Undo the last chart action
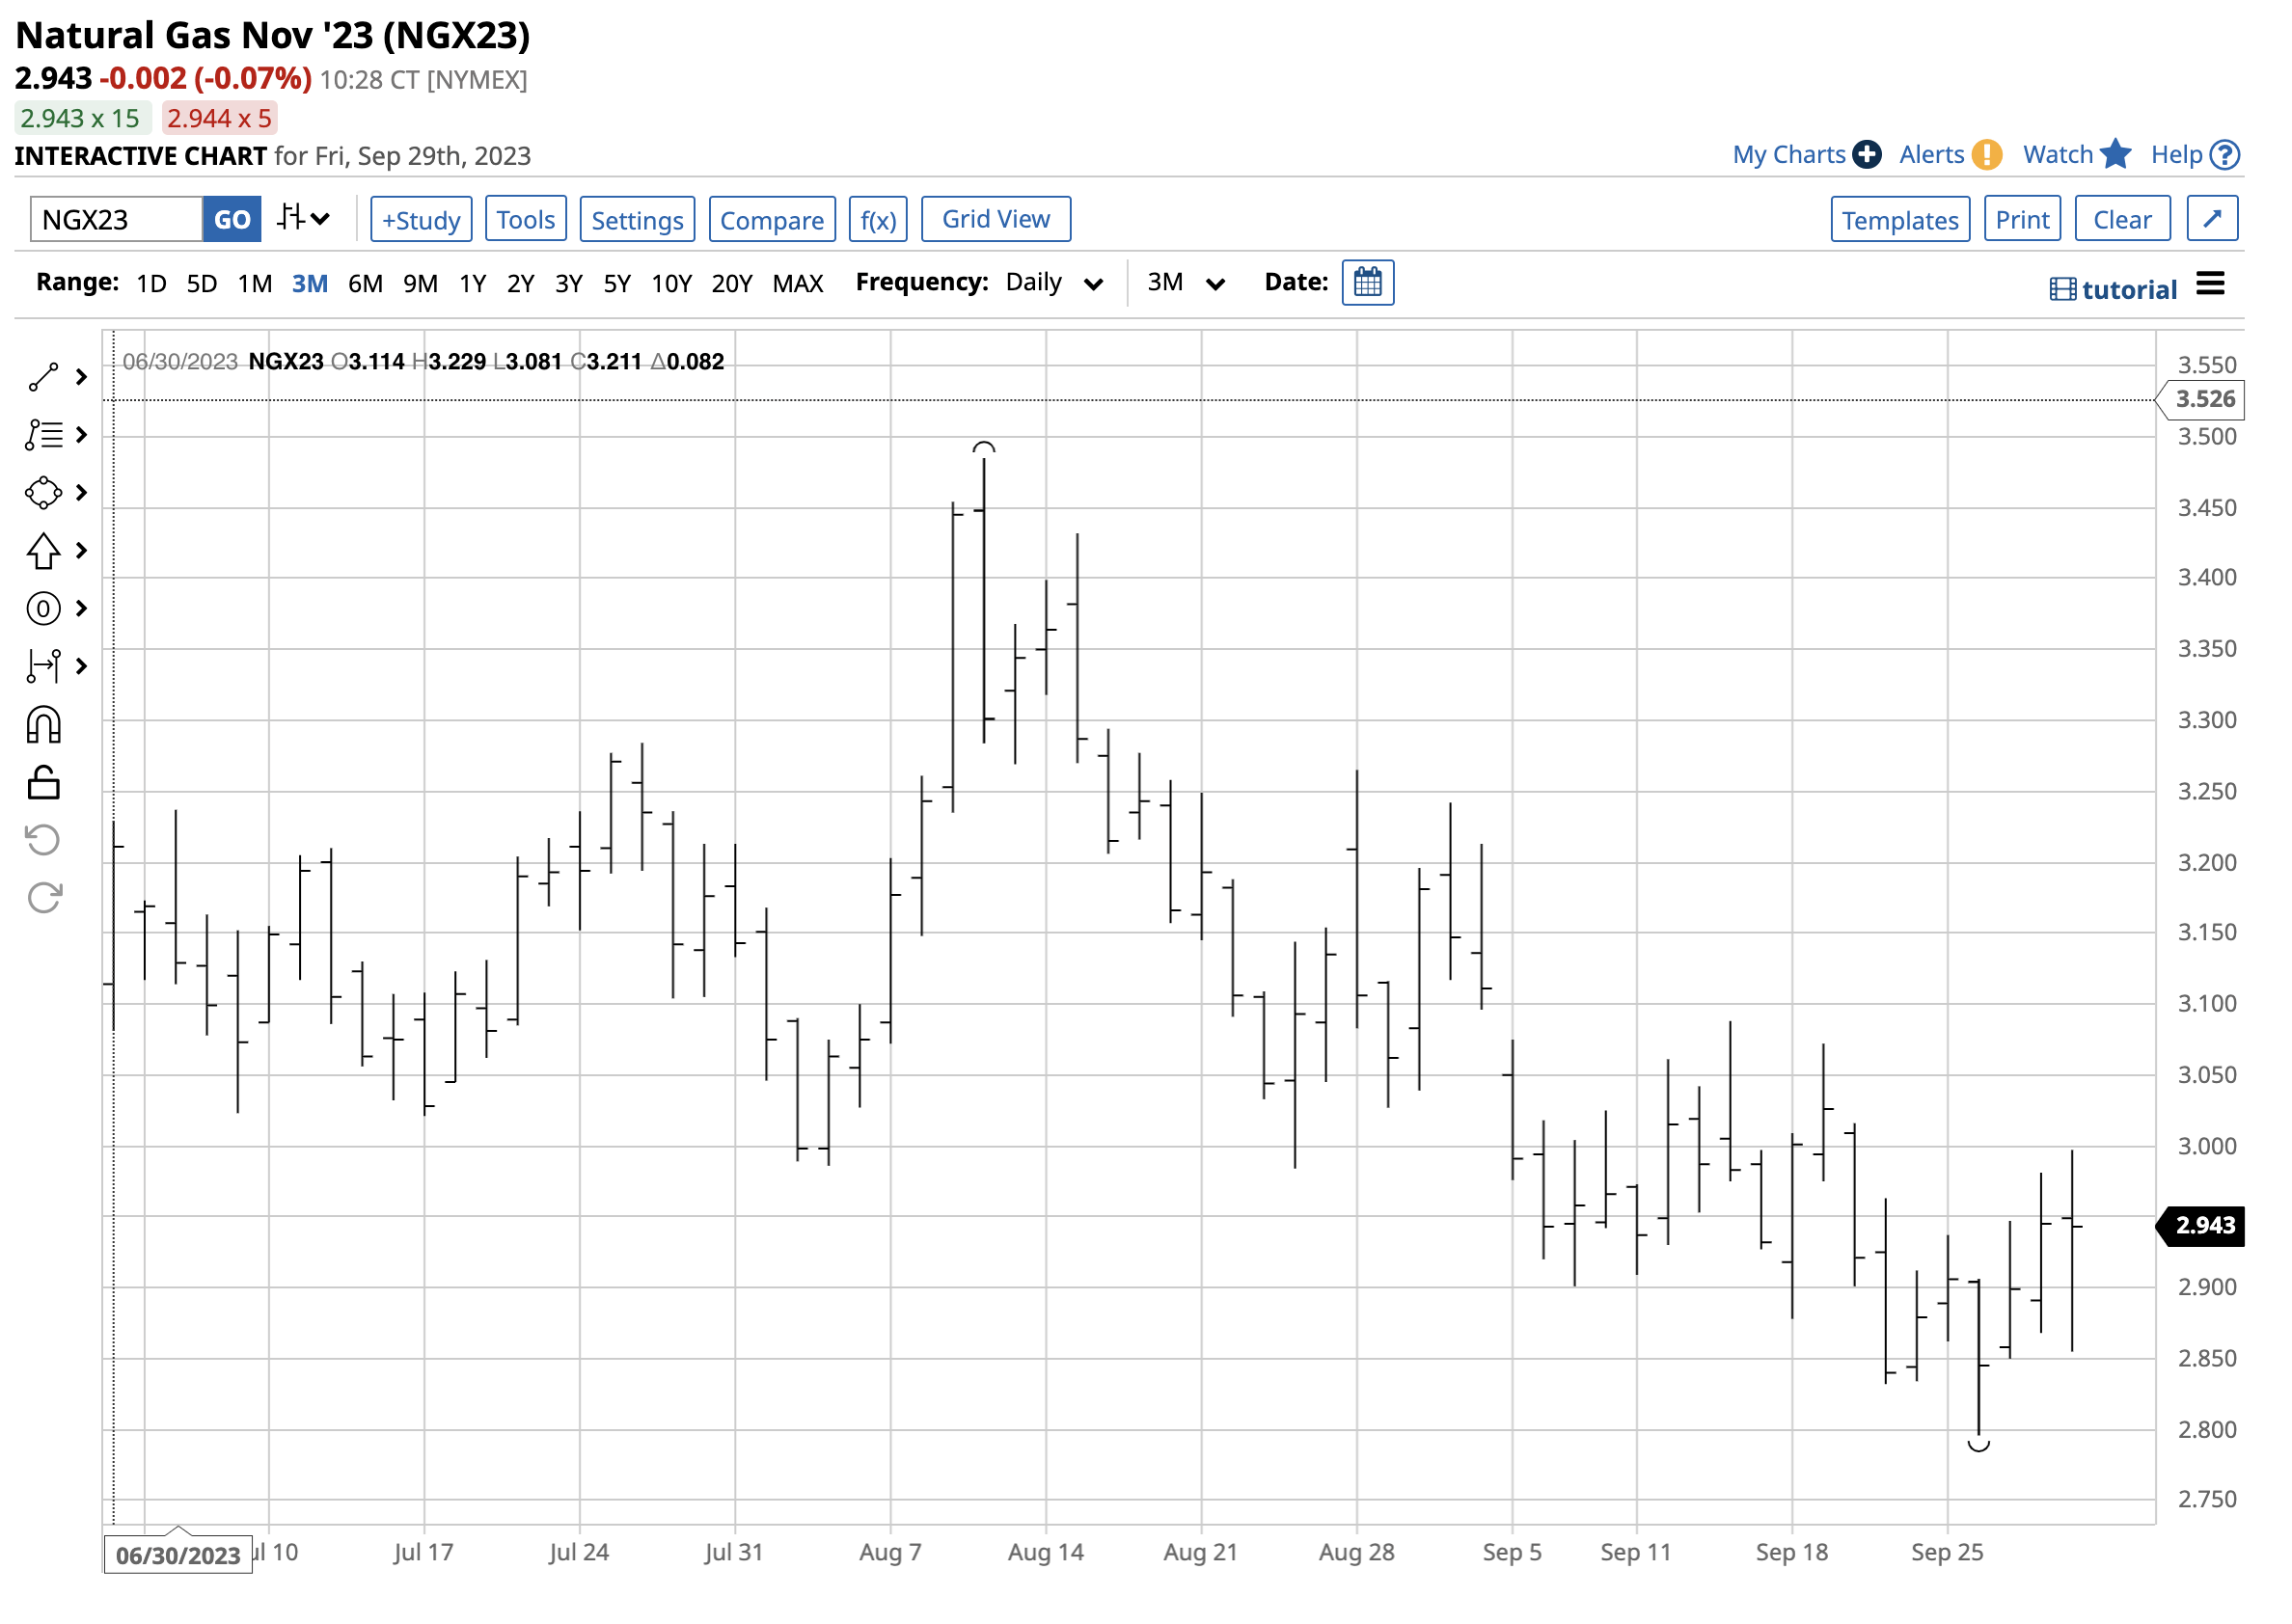 (x=44, y=840)
